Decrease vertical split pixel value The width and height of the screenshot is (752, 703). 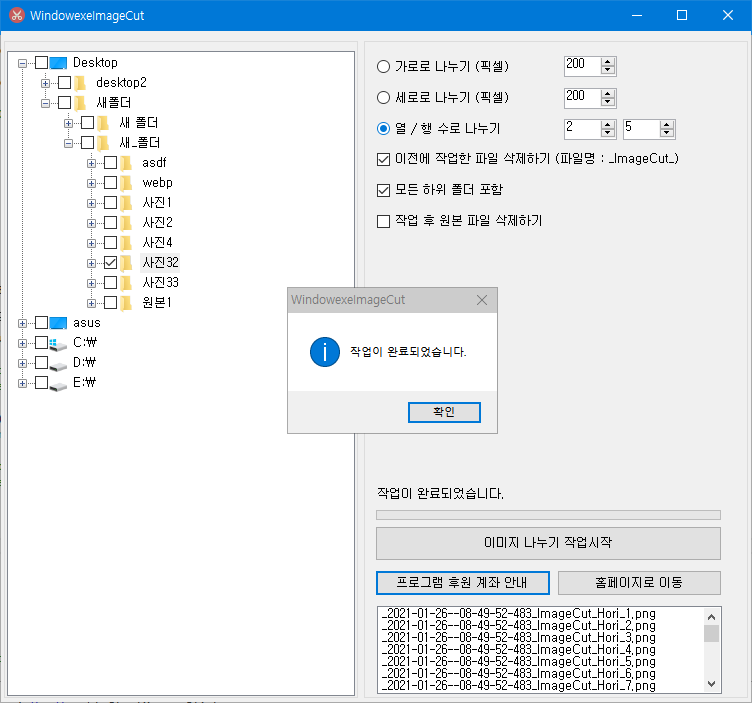[x=608, y=102]
